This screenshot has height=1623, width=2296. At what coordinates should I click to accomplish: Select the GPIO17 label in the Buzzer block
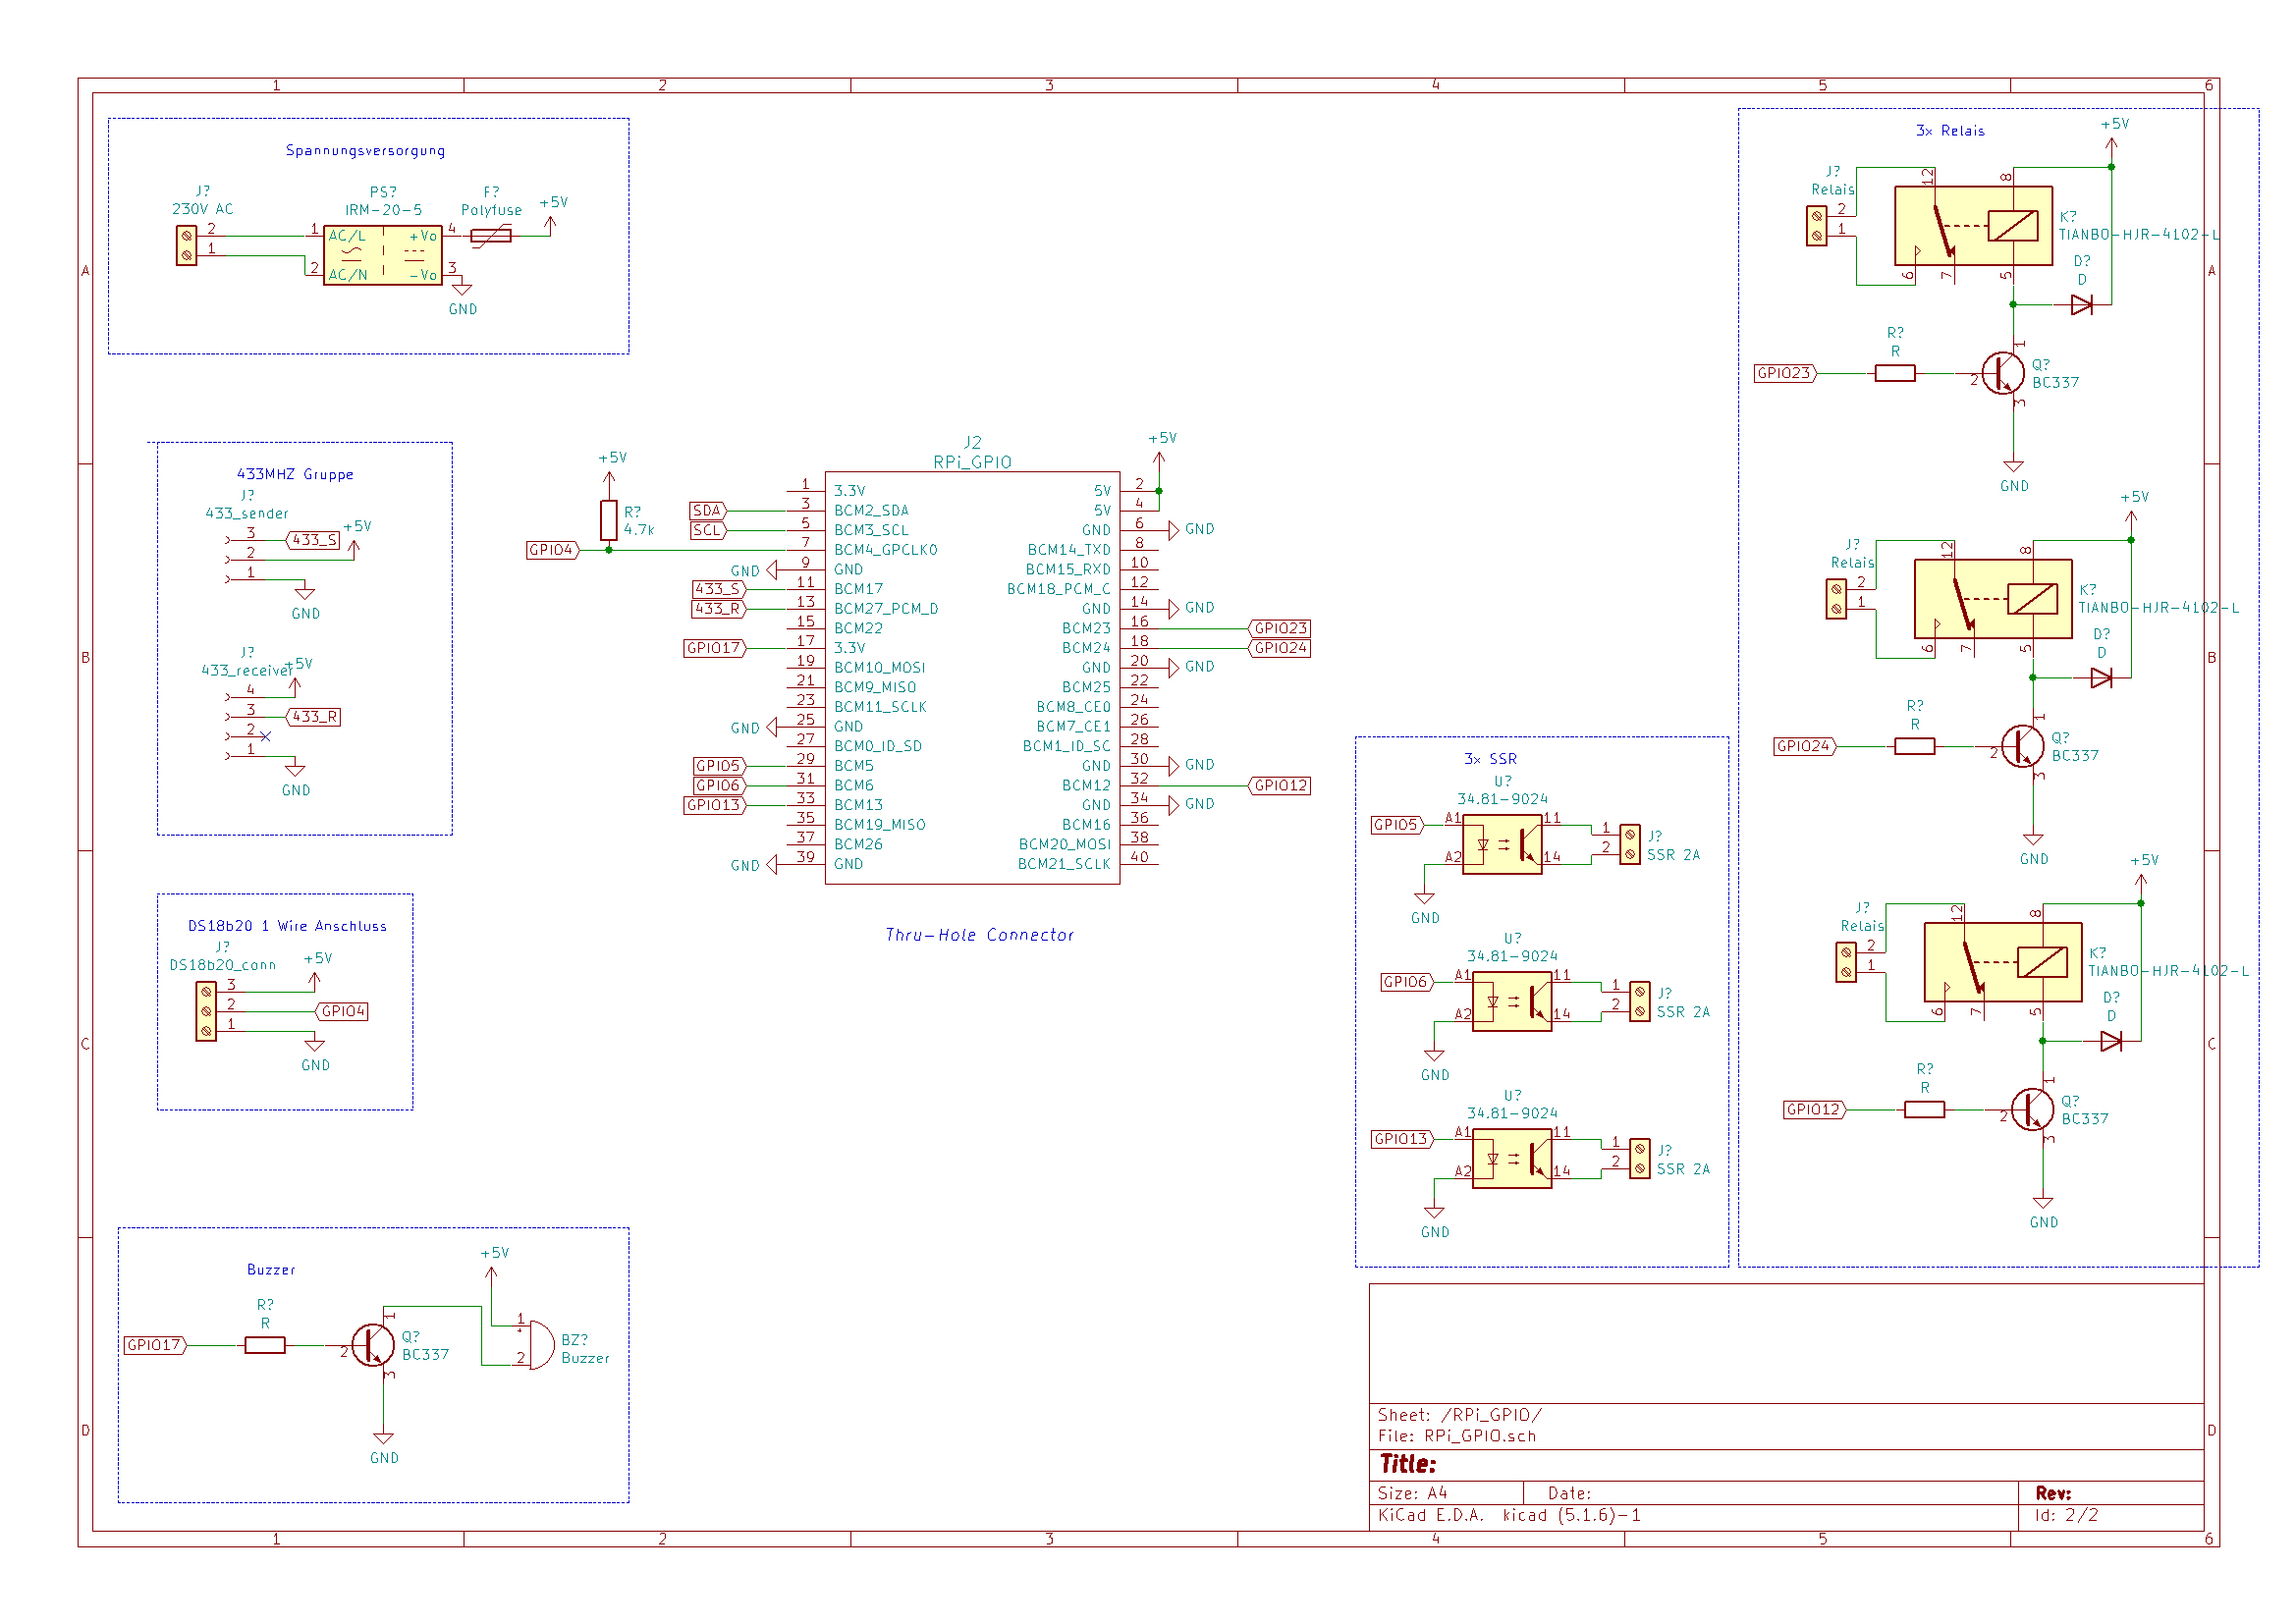(155, 1345)
